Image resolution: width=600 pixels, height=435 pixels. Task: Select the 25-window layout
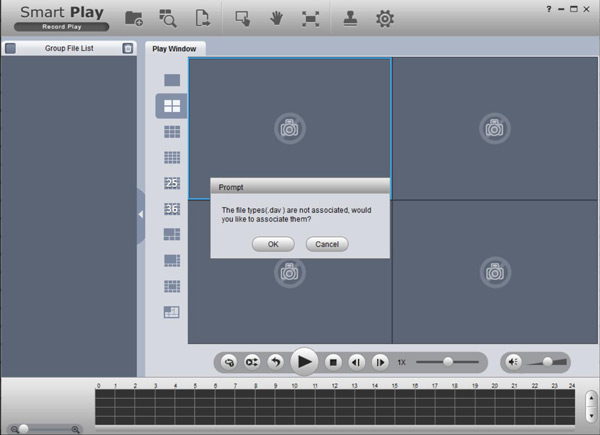pyautogui.click(x=172, y=183)
